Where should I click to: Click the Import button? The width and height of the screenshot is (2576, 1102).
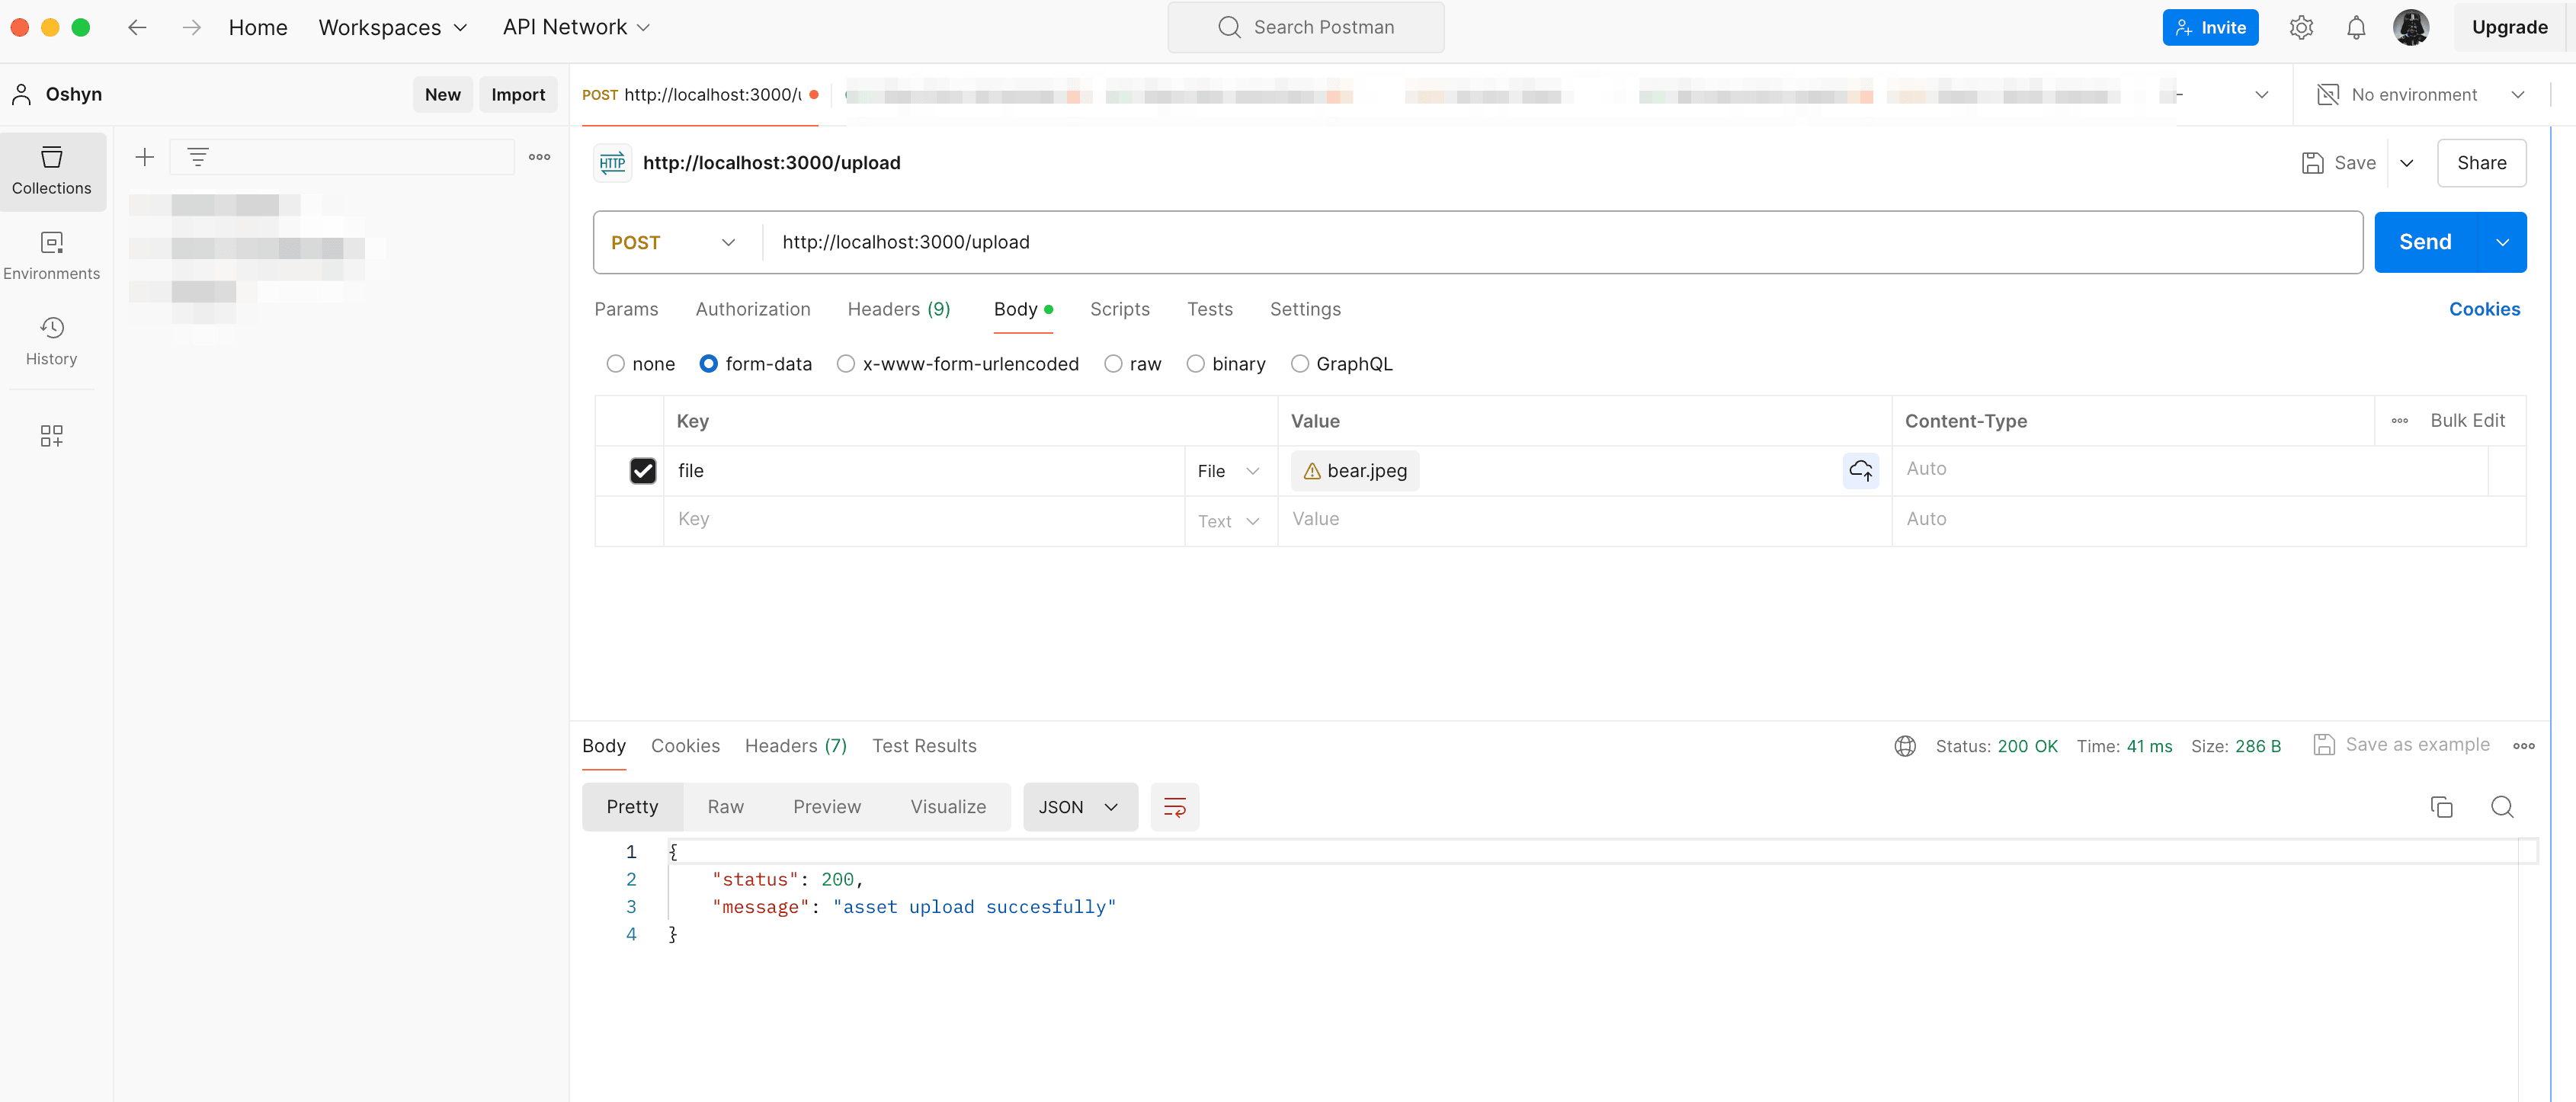pyautogui.click(x=518, y=94)
